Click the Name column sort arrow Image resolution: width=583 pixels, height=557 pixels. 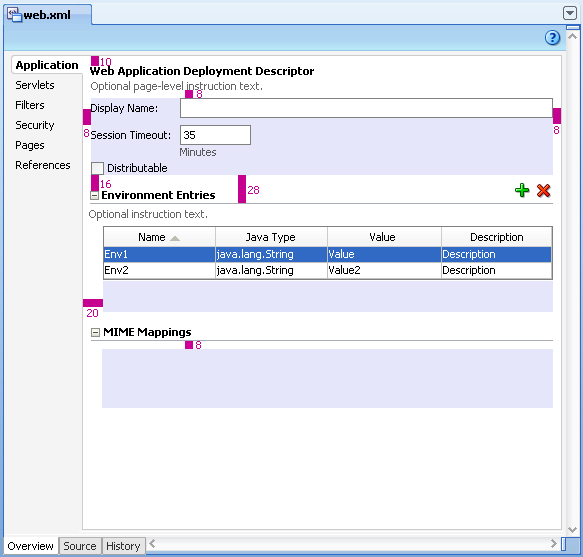(175, 238)
